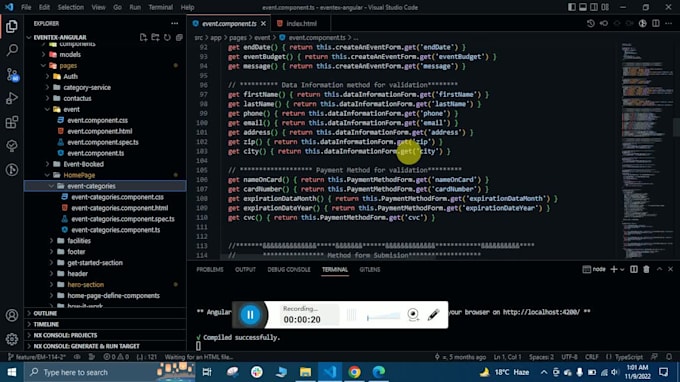Viewport: 680px width, 382px height.
Task: Switch to the index.html editor tab
Action: tap(301, 23)
